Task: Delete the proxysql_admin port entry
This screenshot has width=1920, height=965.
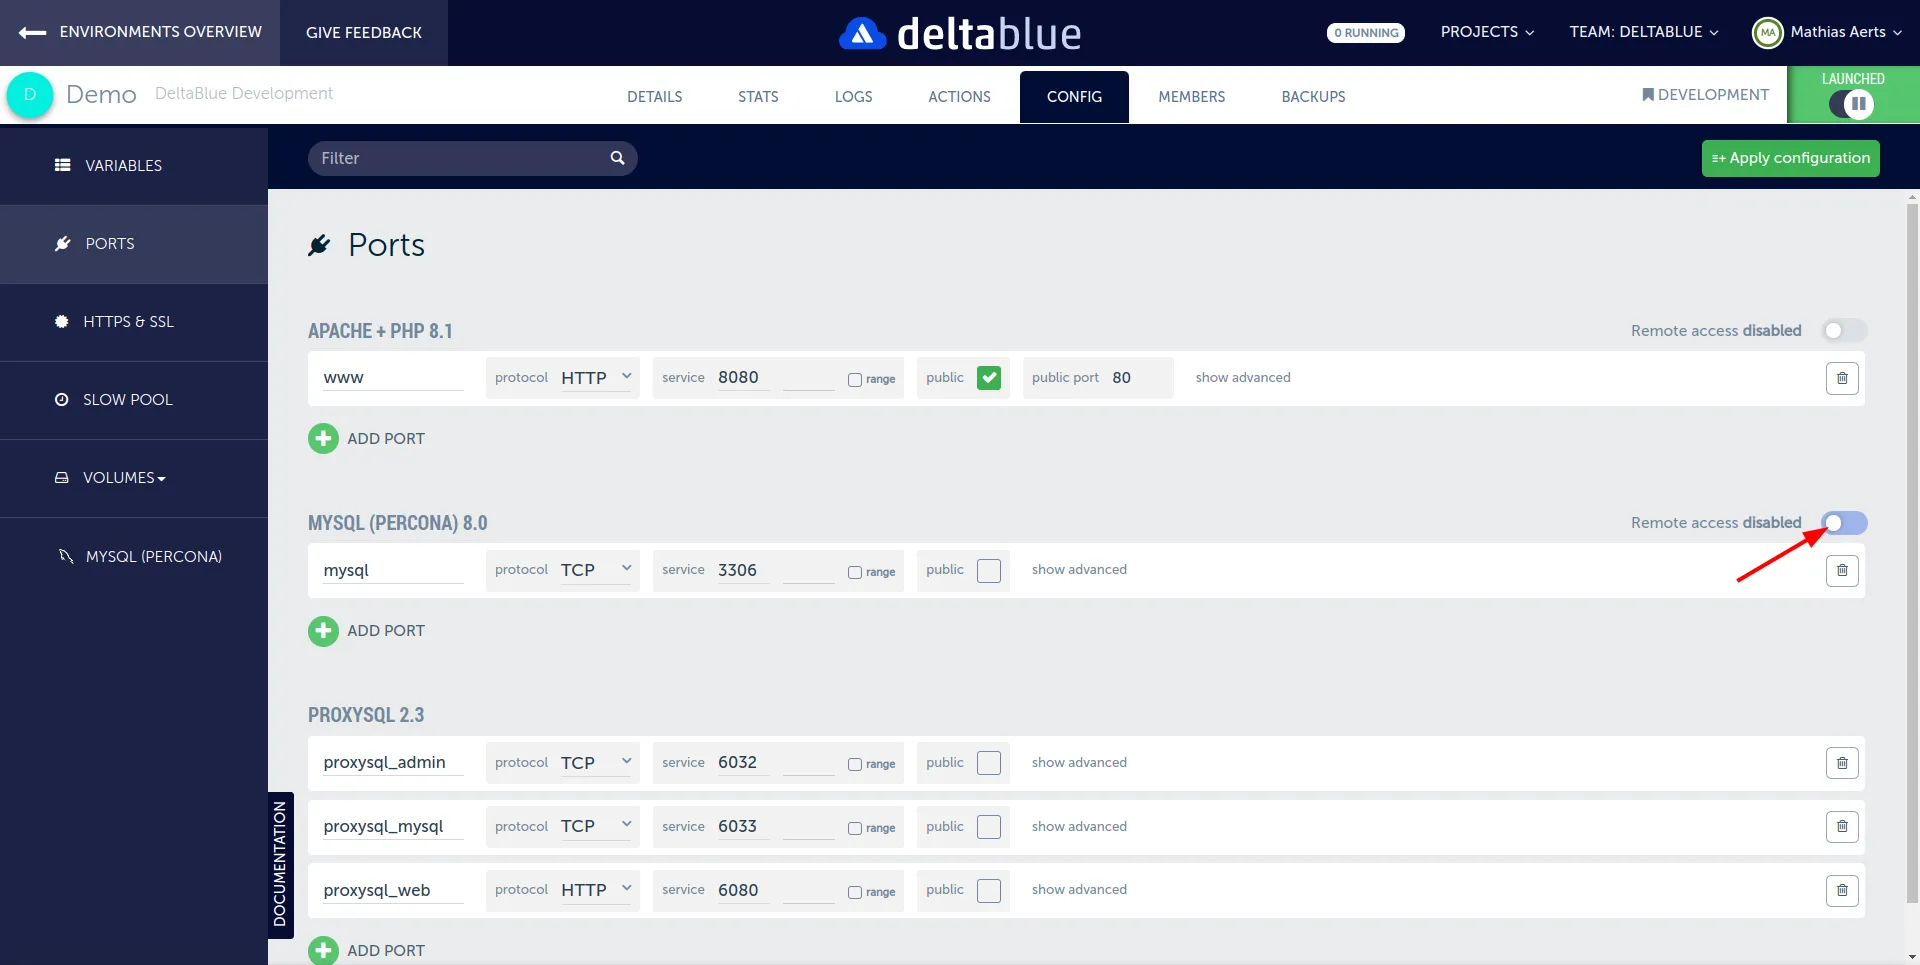Action: tap(1842, 762)
